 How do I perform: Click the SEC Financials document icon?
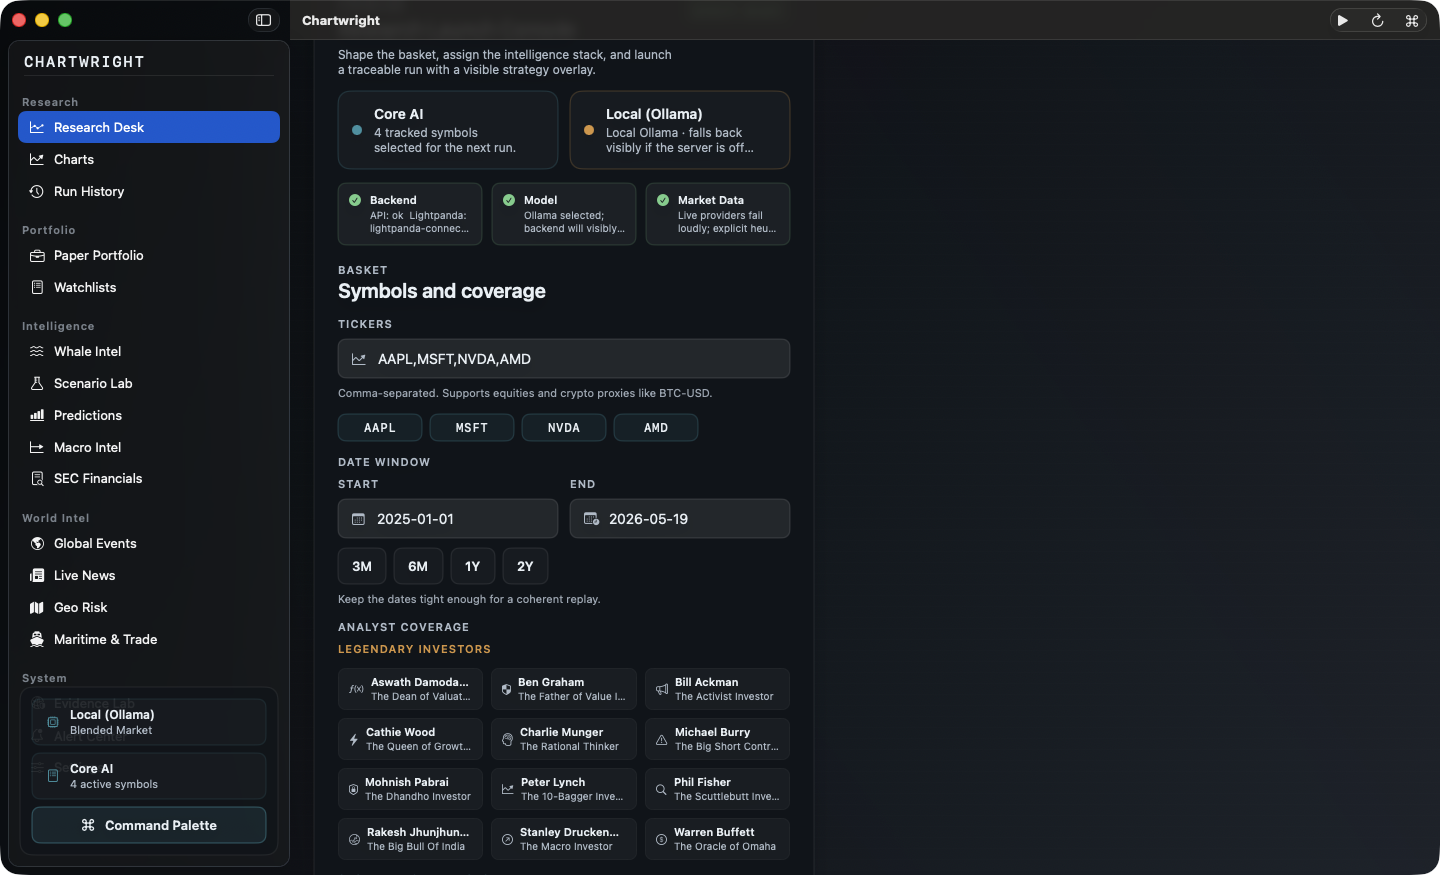[37, 479]
